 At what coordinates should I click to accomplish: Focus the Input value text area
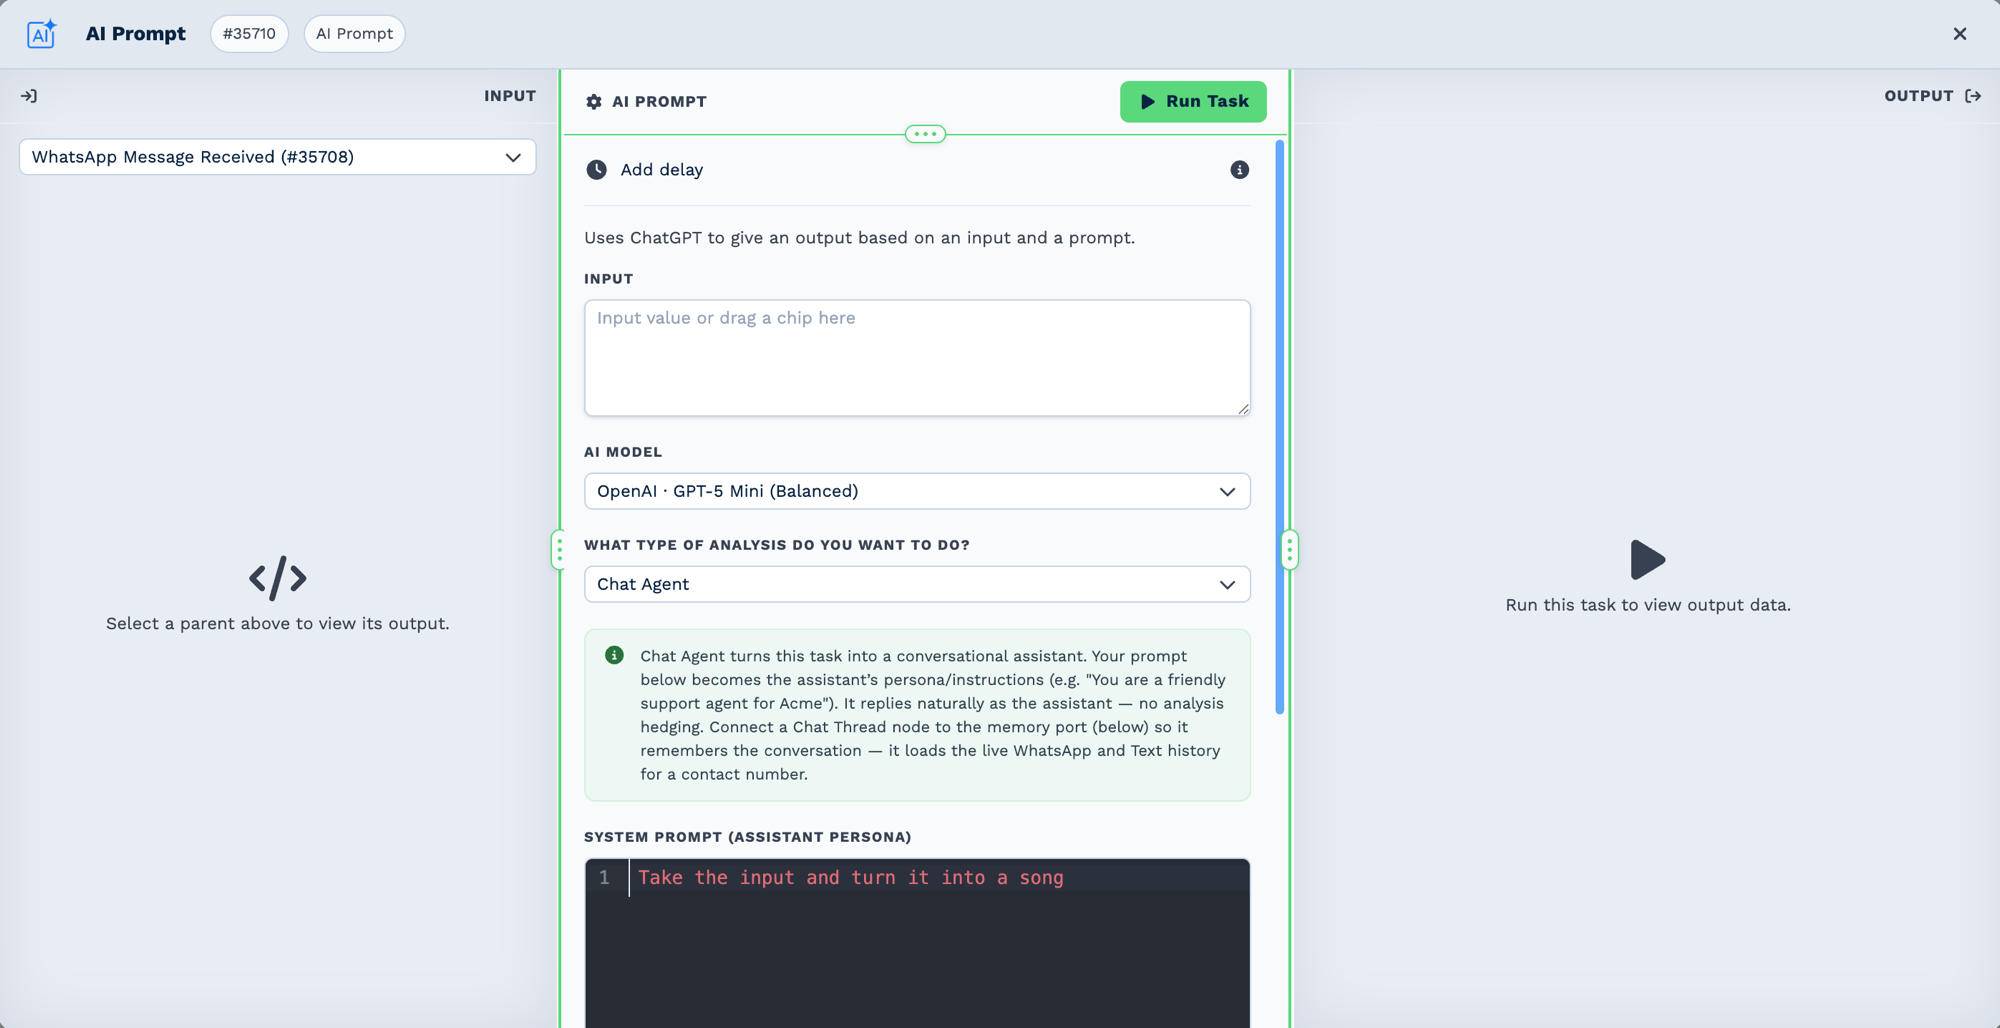[x=917, y=358]
